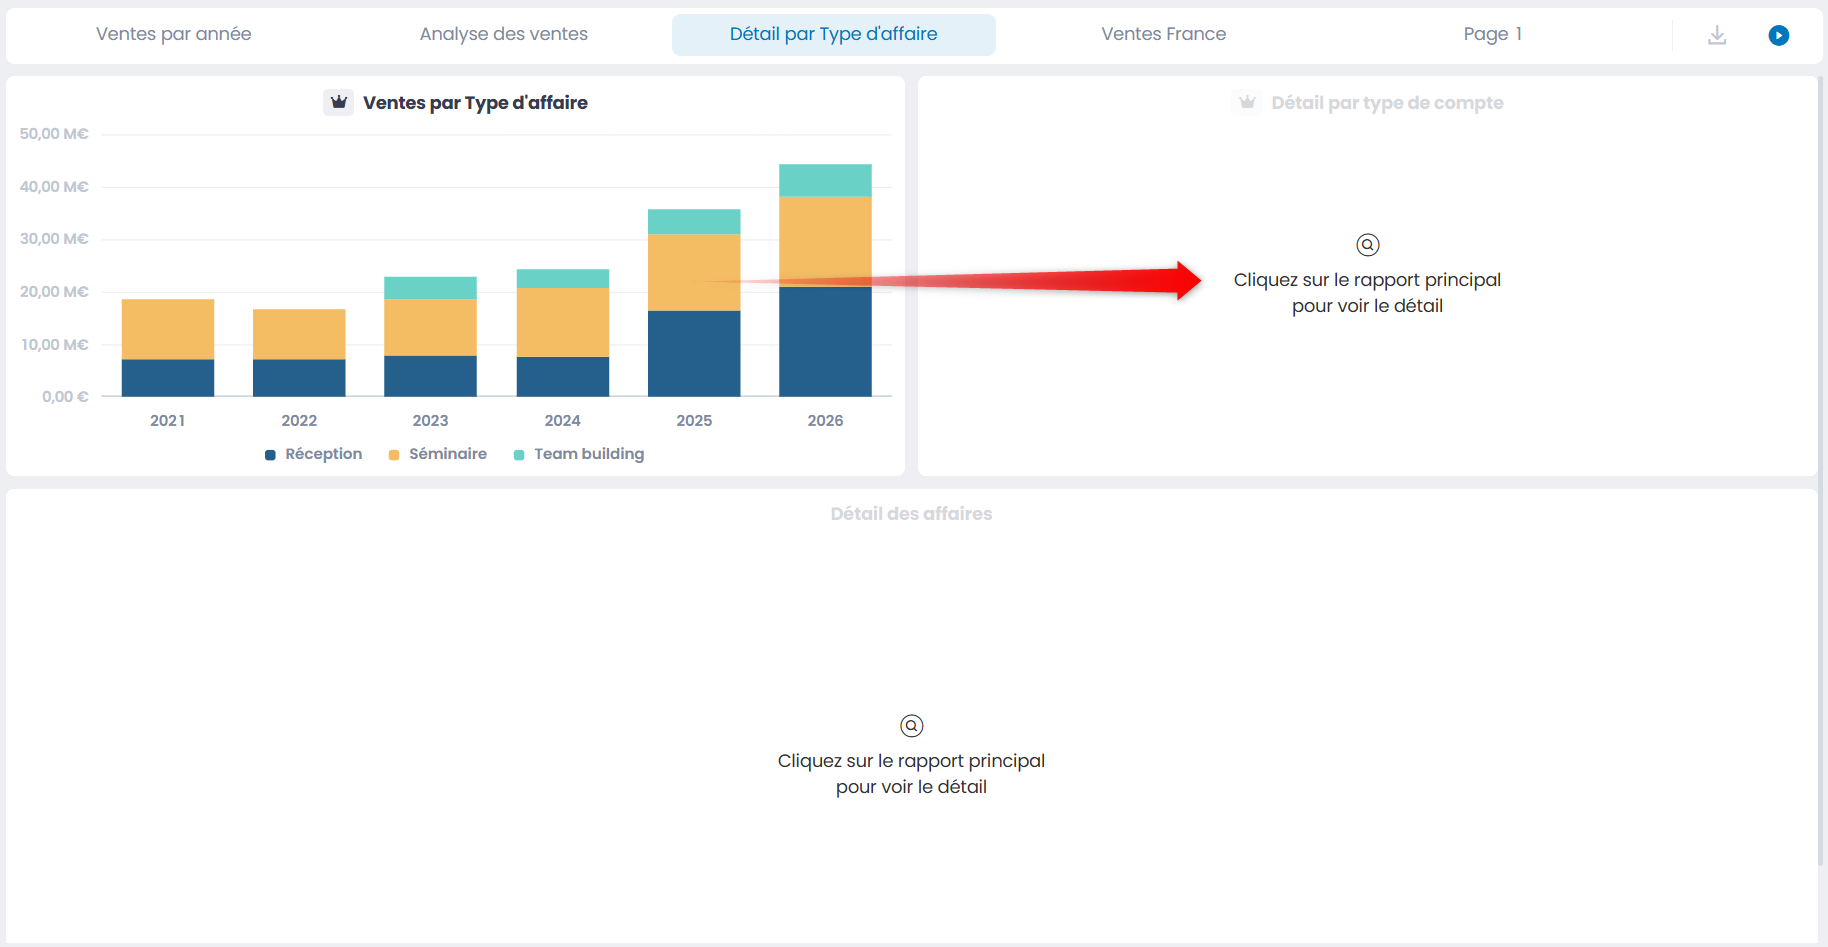Viewport: 1828px width, 947px height.
Task: Switch to Analyse des ventes tab
Action: (x=504, y=34)
